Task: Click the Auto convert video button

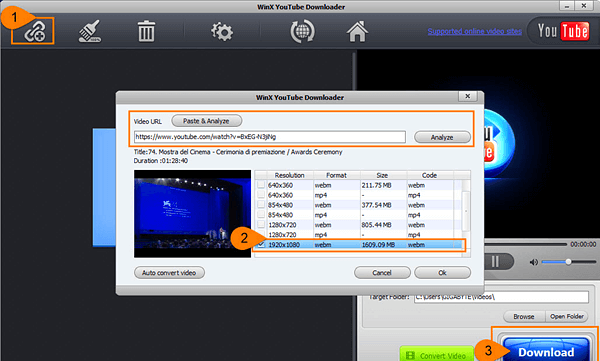Action: tap(169, 273)
